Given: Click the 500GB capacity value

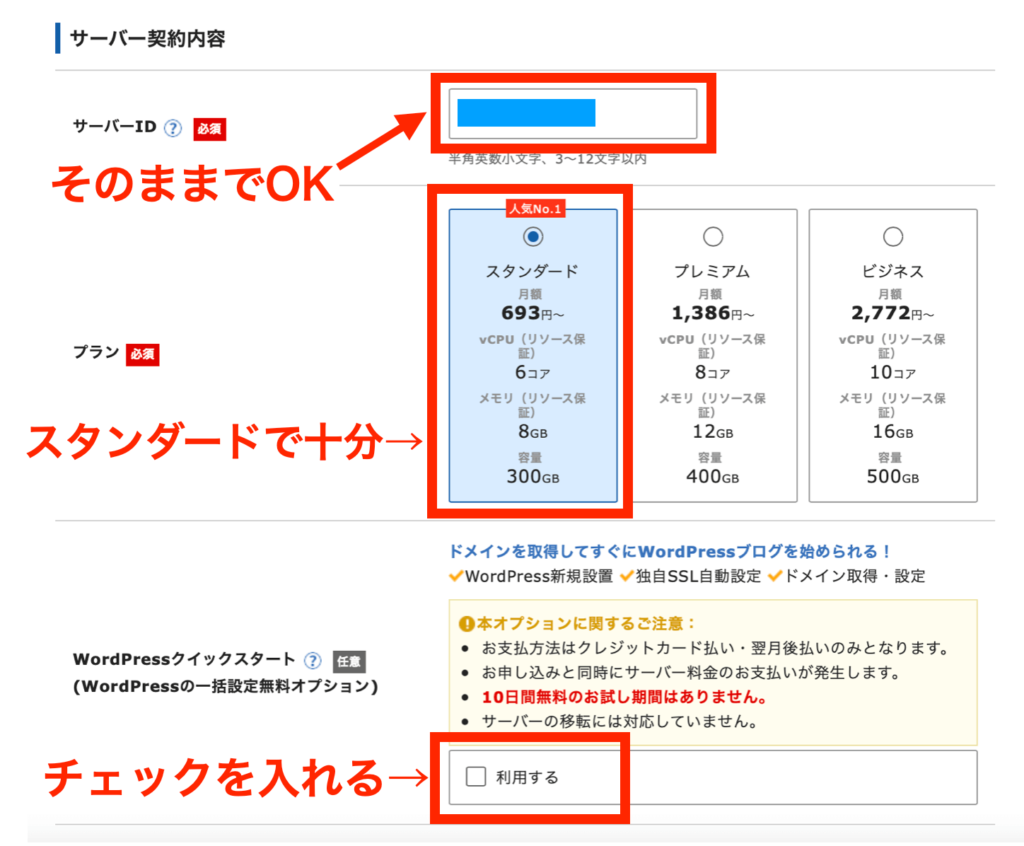Looking at the screenshot, I should tap(893, 477).
